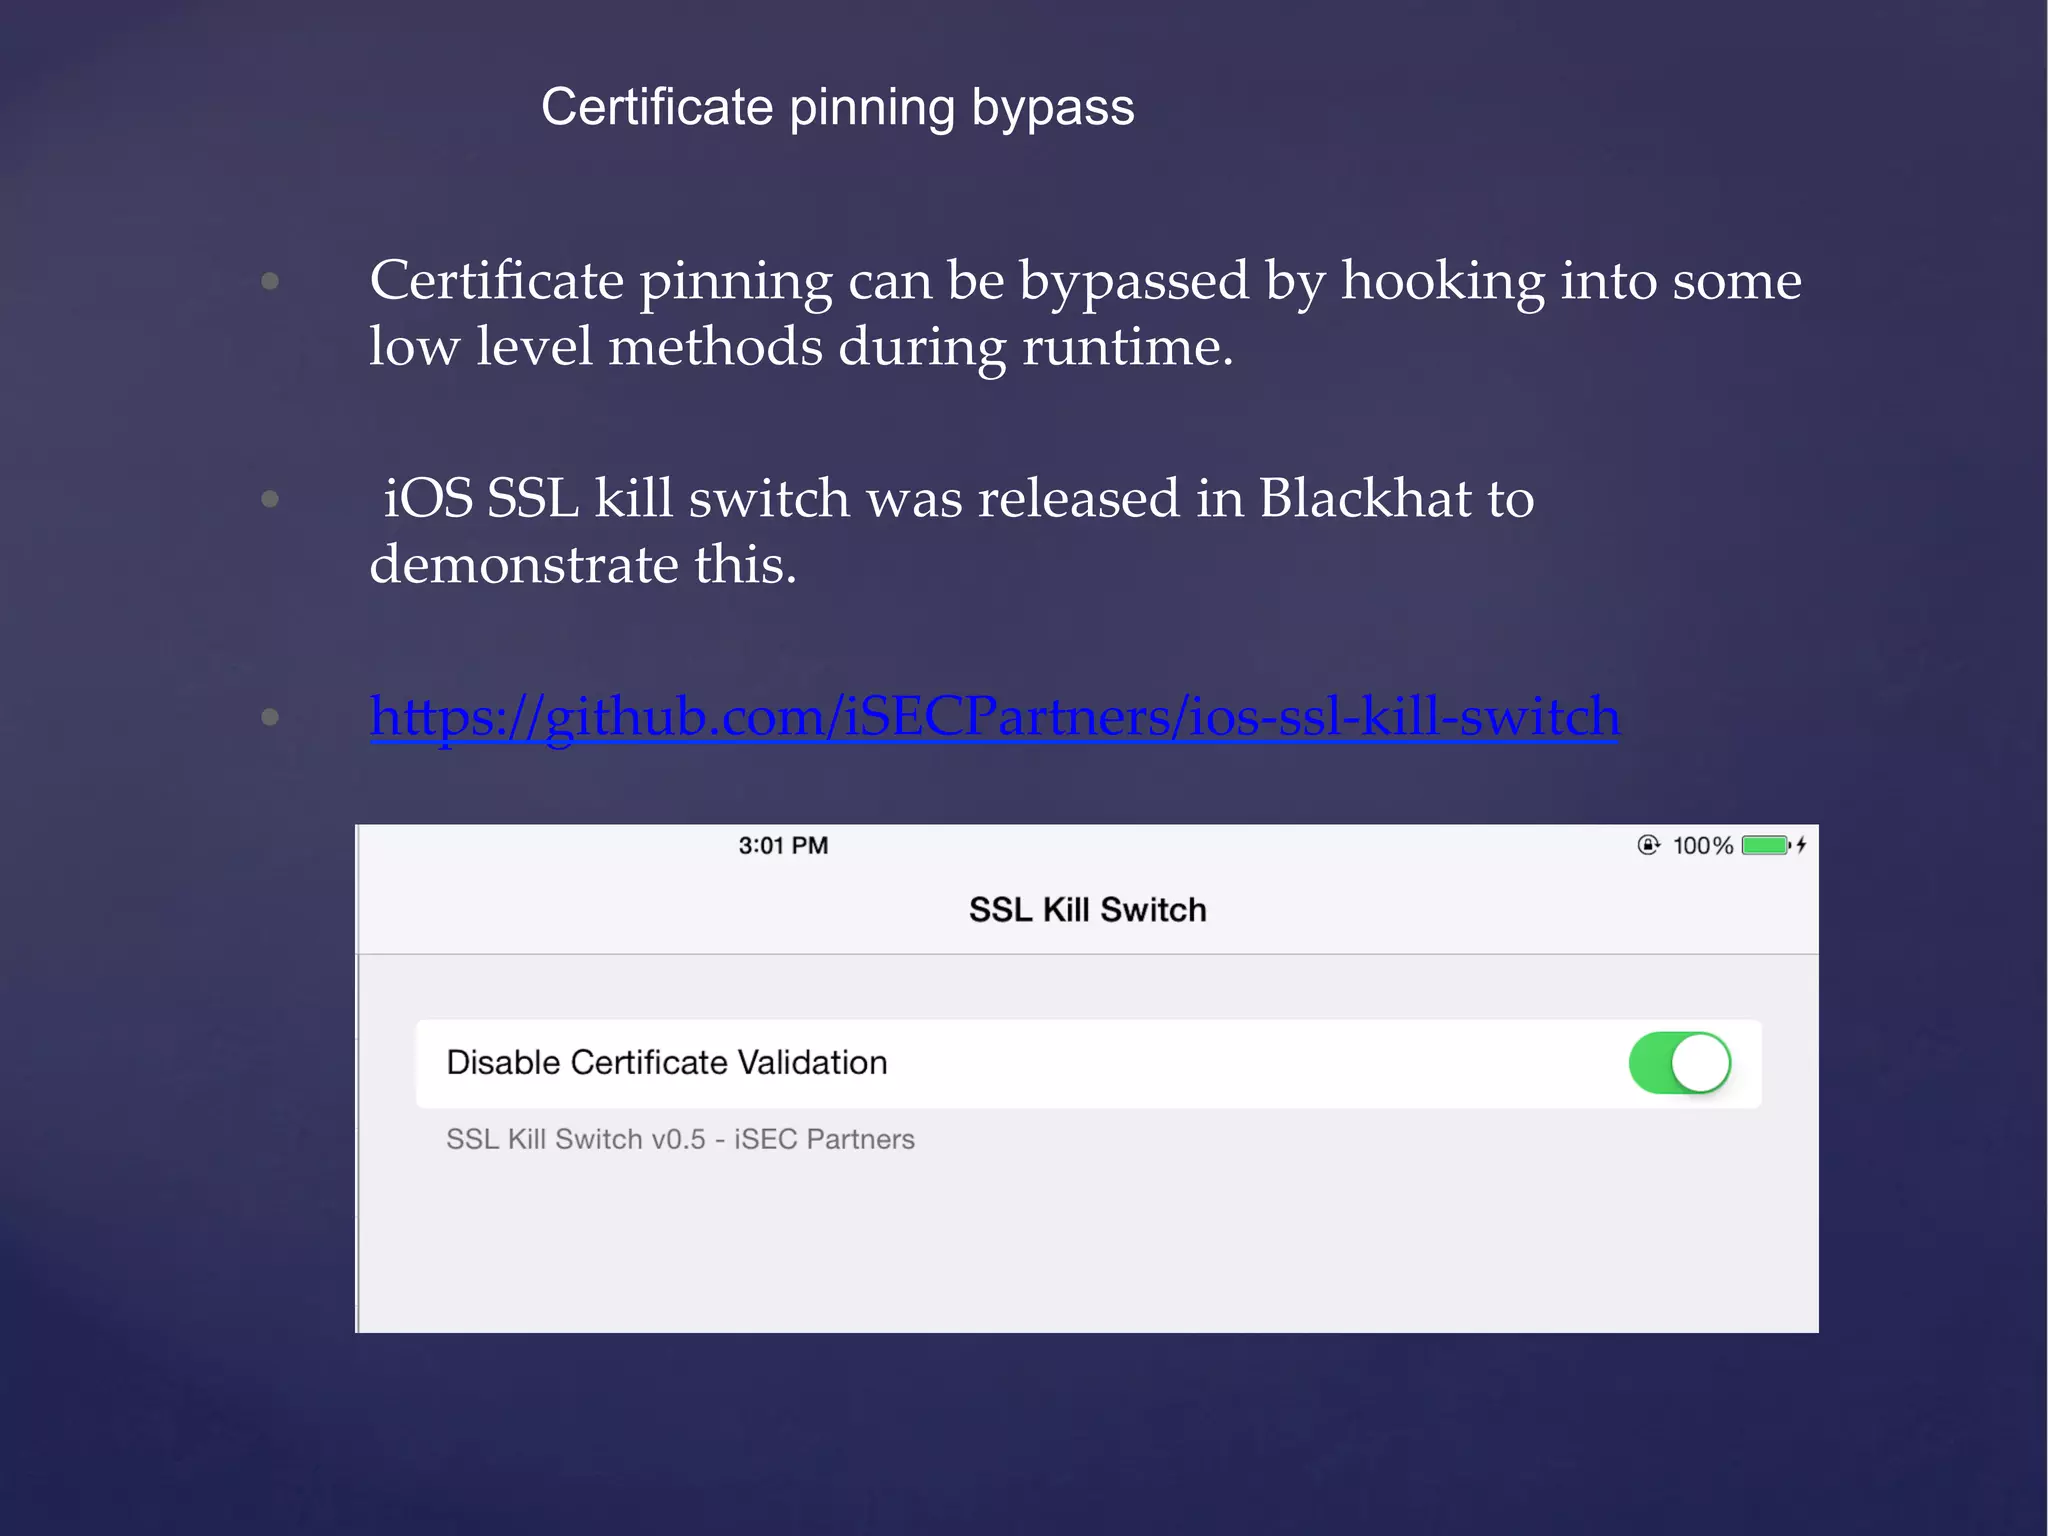
Task: Click the '3:01 PM' clock text
Action: 783,846
